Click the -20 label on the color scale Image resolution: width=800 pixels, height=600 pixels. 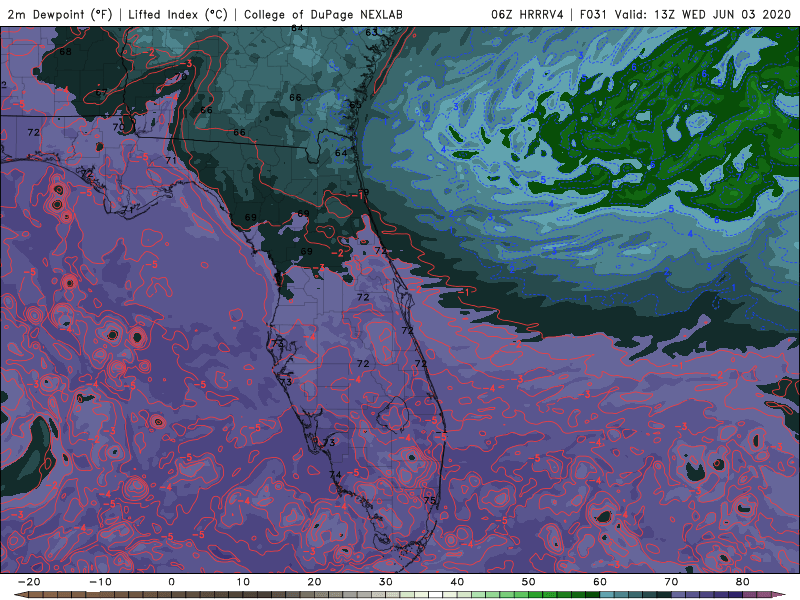(x=29, y=582)
